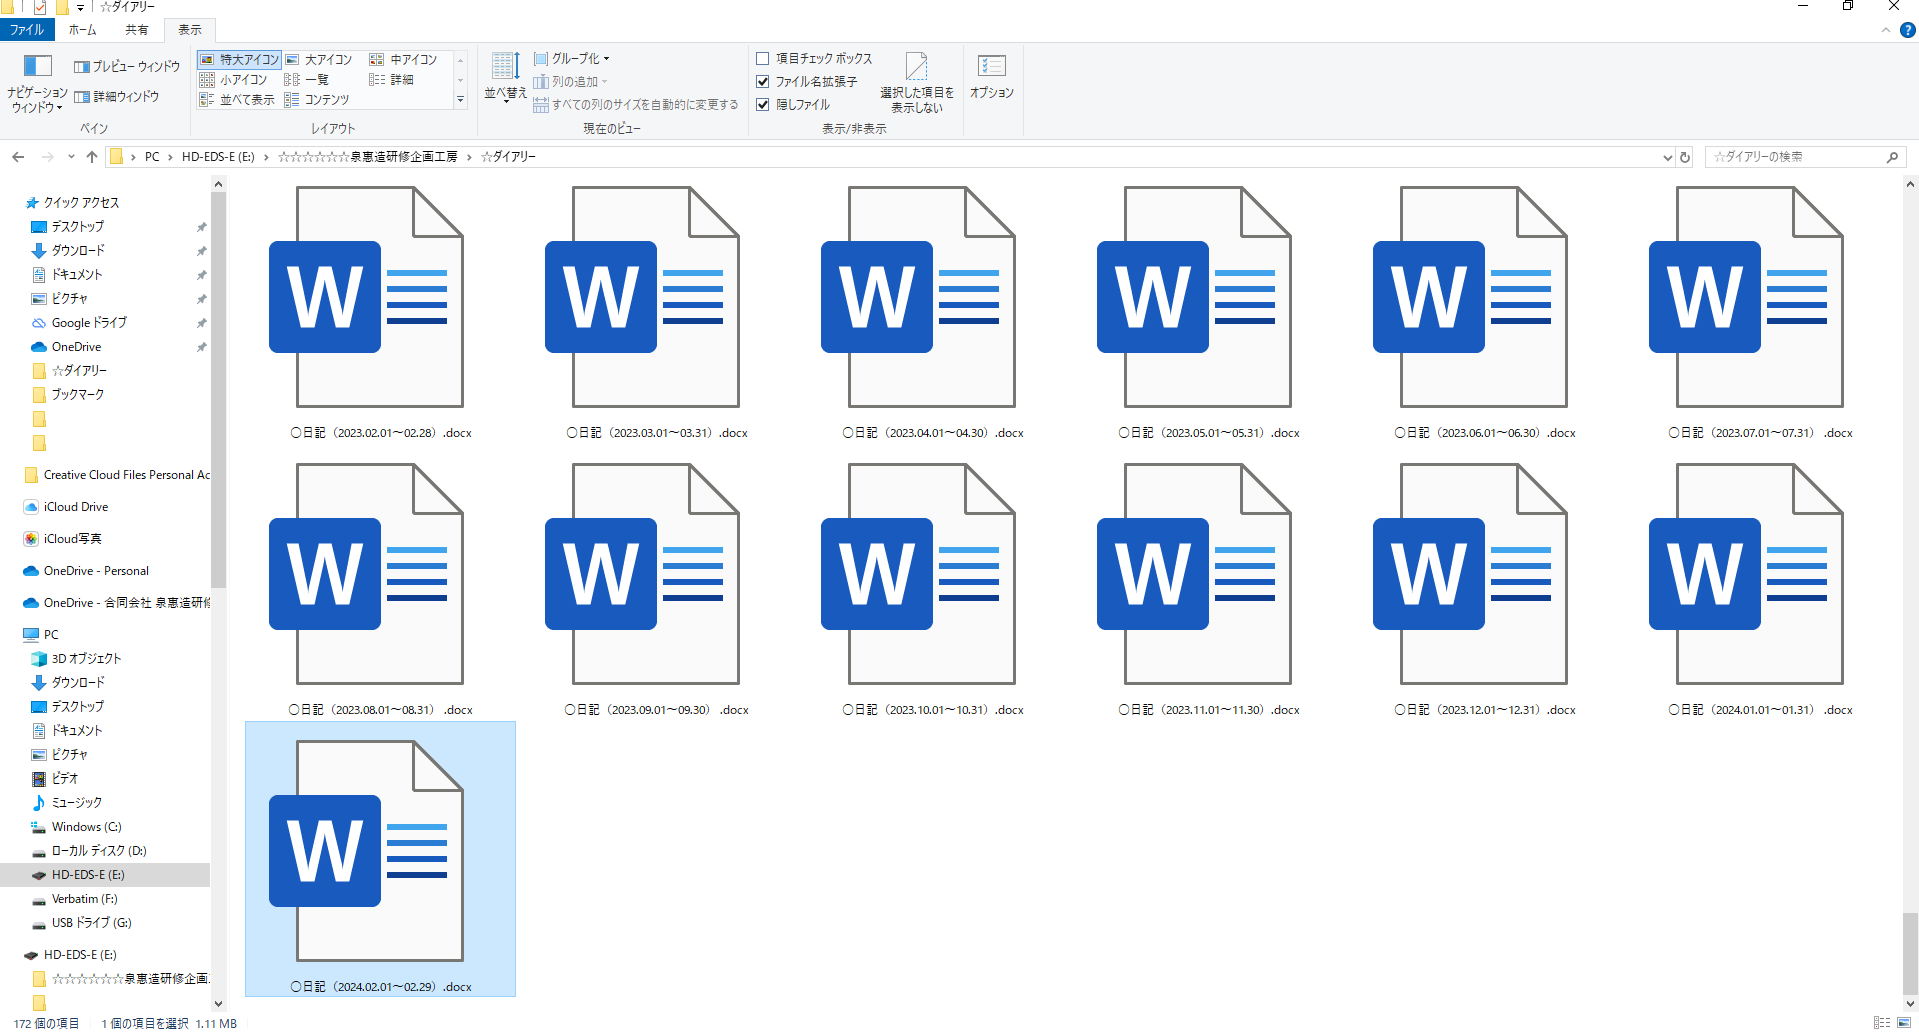Switch to details view status bar icon
Screen dimensions: 1919x1035
(x=1882, y=1023)
